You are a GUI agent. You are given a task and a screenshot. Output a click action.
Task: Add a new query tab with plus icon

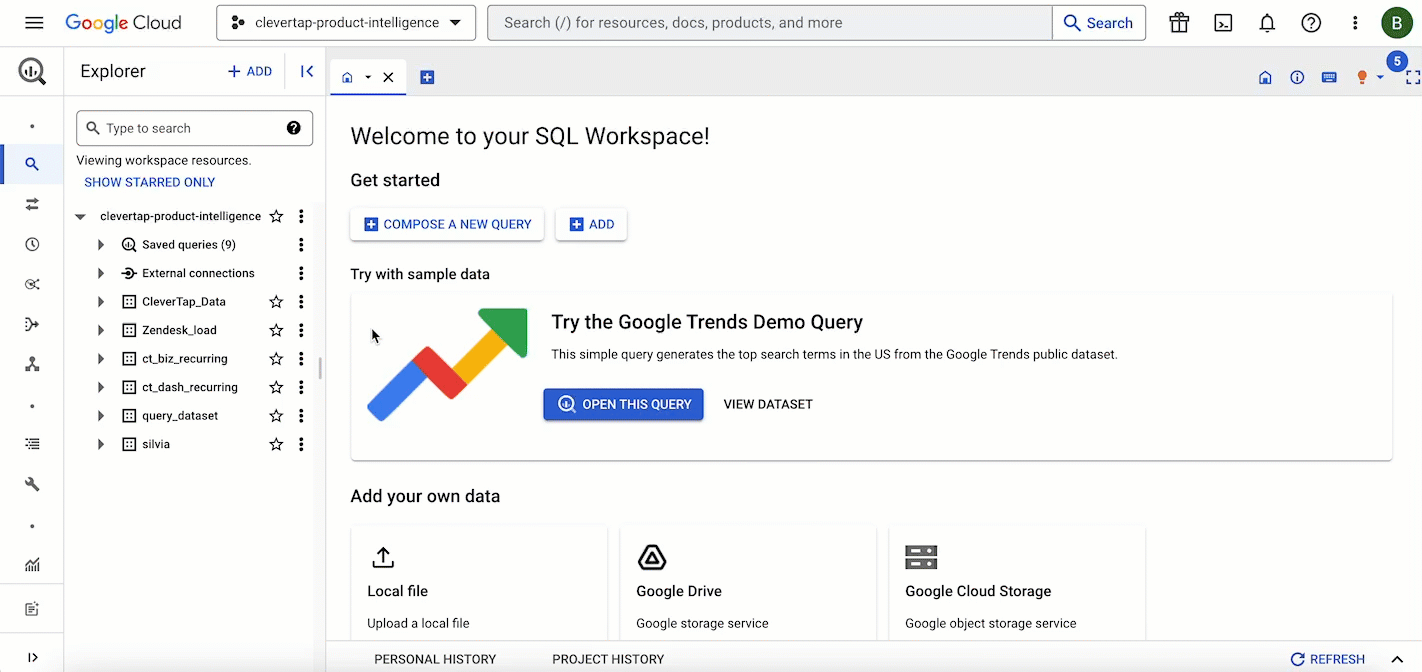click(x=427, y=77)
